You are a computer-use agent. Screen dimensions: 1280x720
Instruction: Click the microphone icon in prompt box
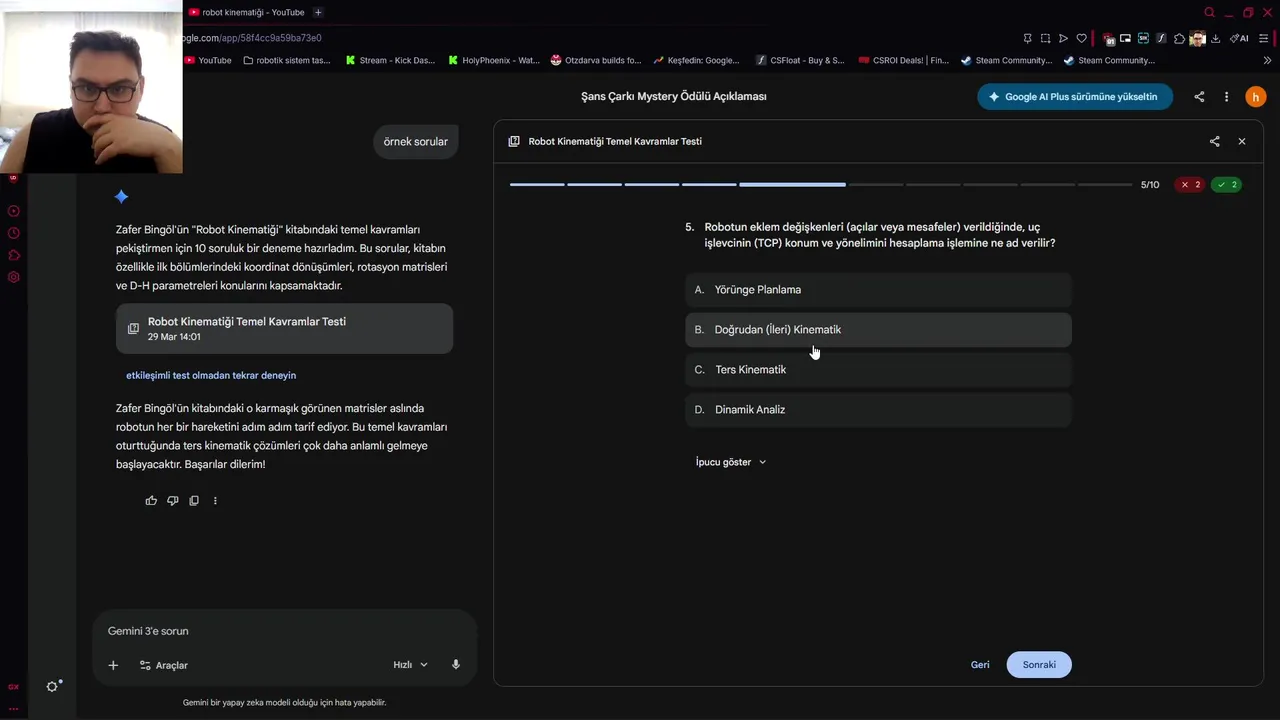pyautogui.click(x=456, y=665)
